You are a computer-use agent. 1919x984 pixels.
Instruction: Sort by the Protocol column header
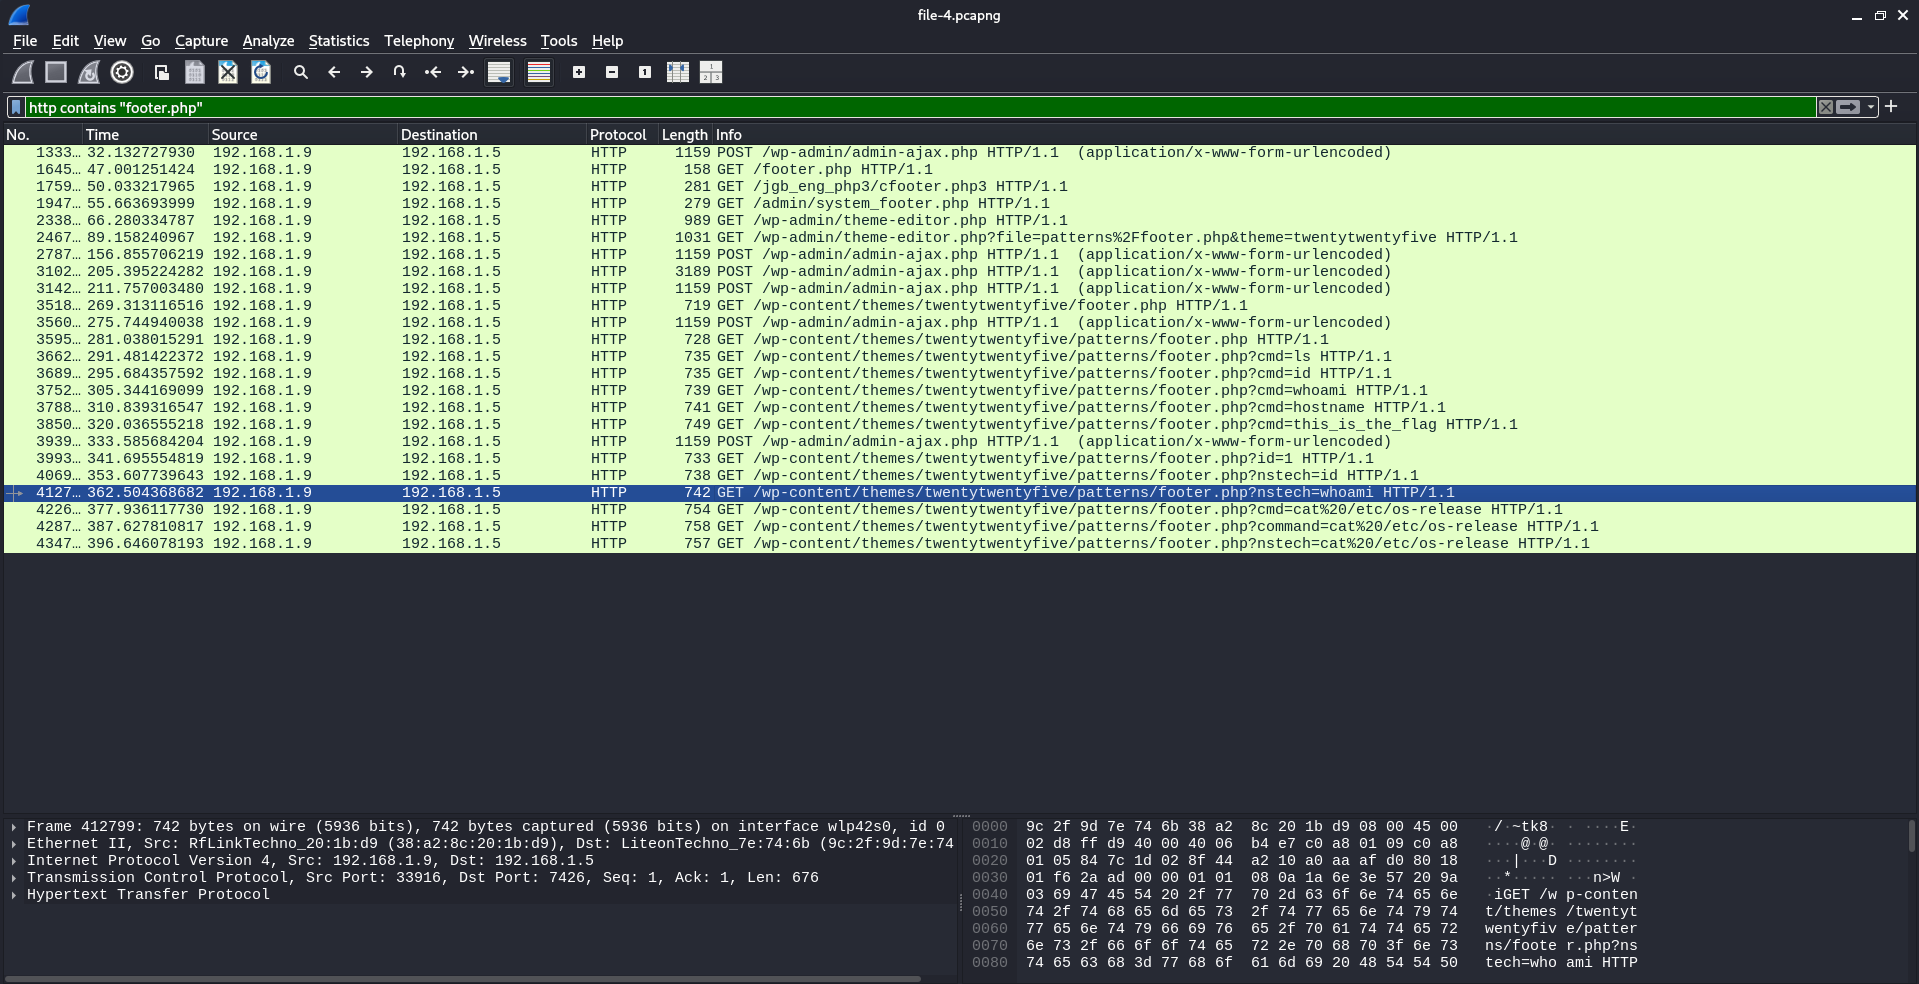click(x=622, y=134)
